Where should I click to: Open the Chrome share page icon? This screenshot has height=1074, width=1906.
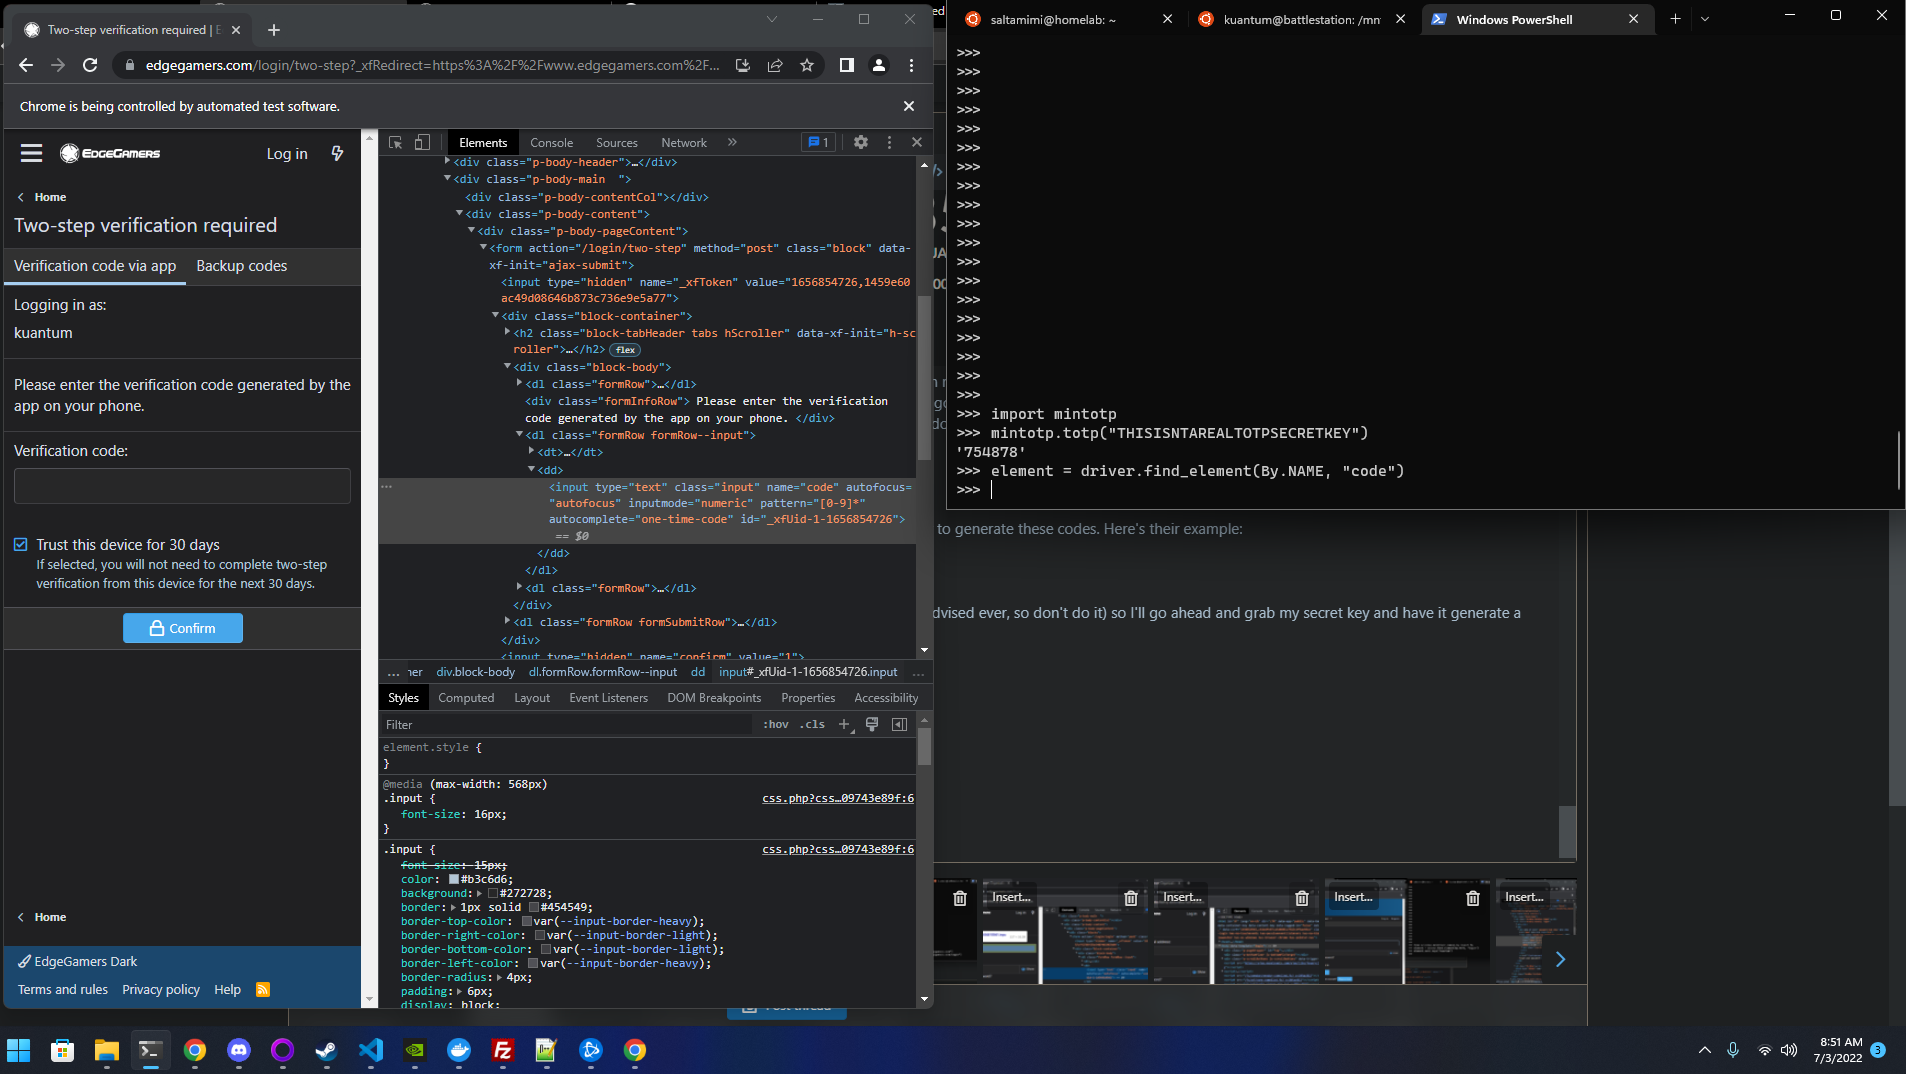[775, 65]
